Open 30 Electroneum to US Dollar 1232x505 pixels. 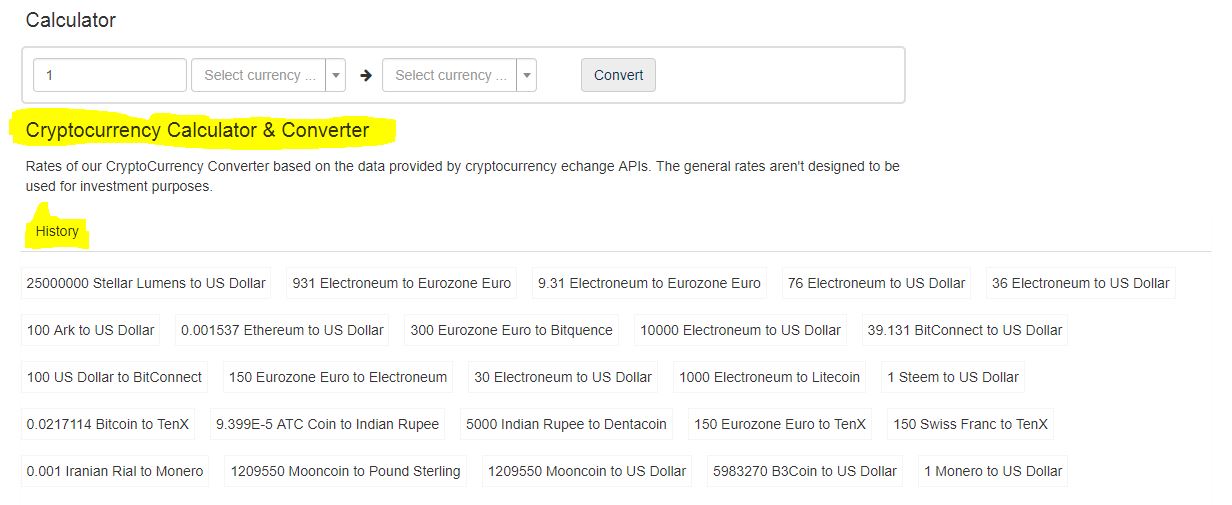[x=563, y=377]
